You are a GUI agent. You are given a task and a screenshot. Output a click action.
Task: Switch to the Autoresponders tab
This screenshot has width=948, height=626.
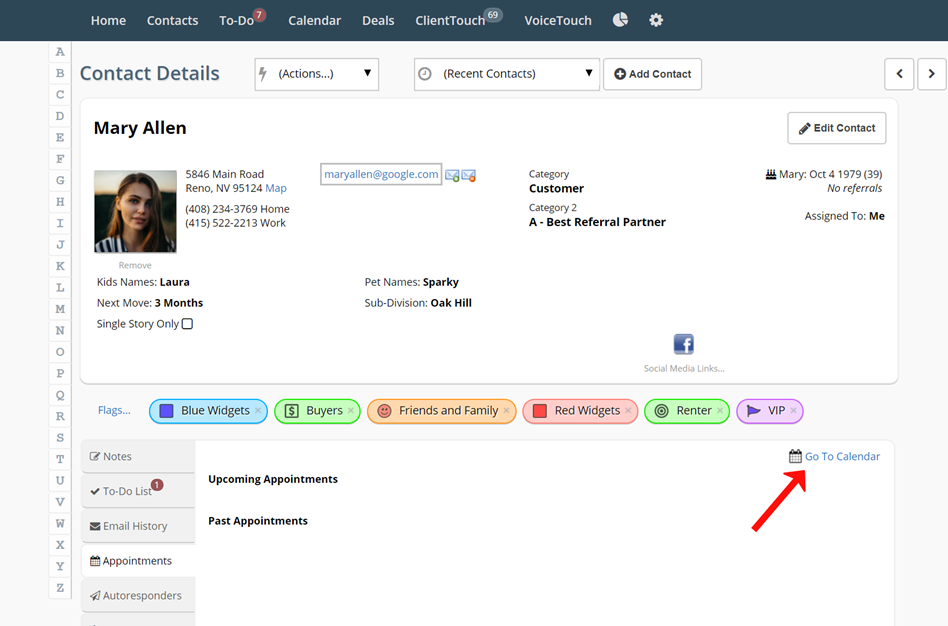coord(138,596)
